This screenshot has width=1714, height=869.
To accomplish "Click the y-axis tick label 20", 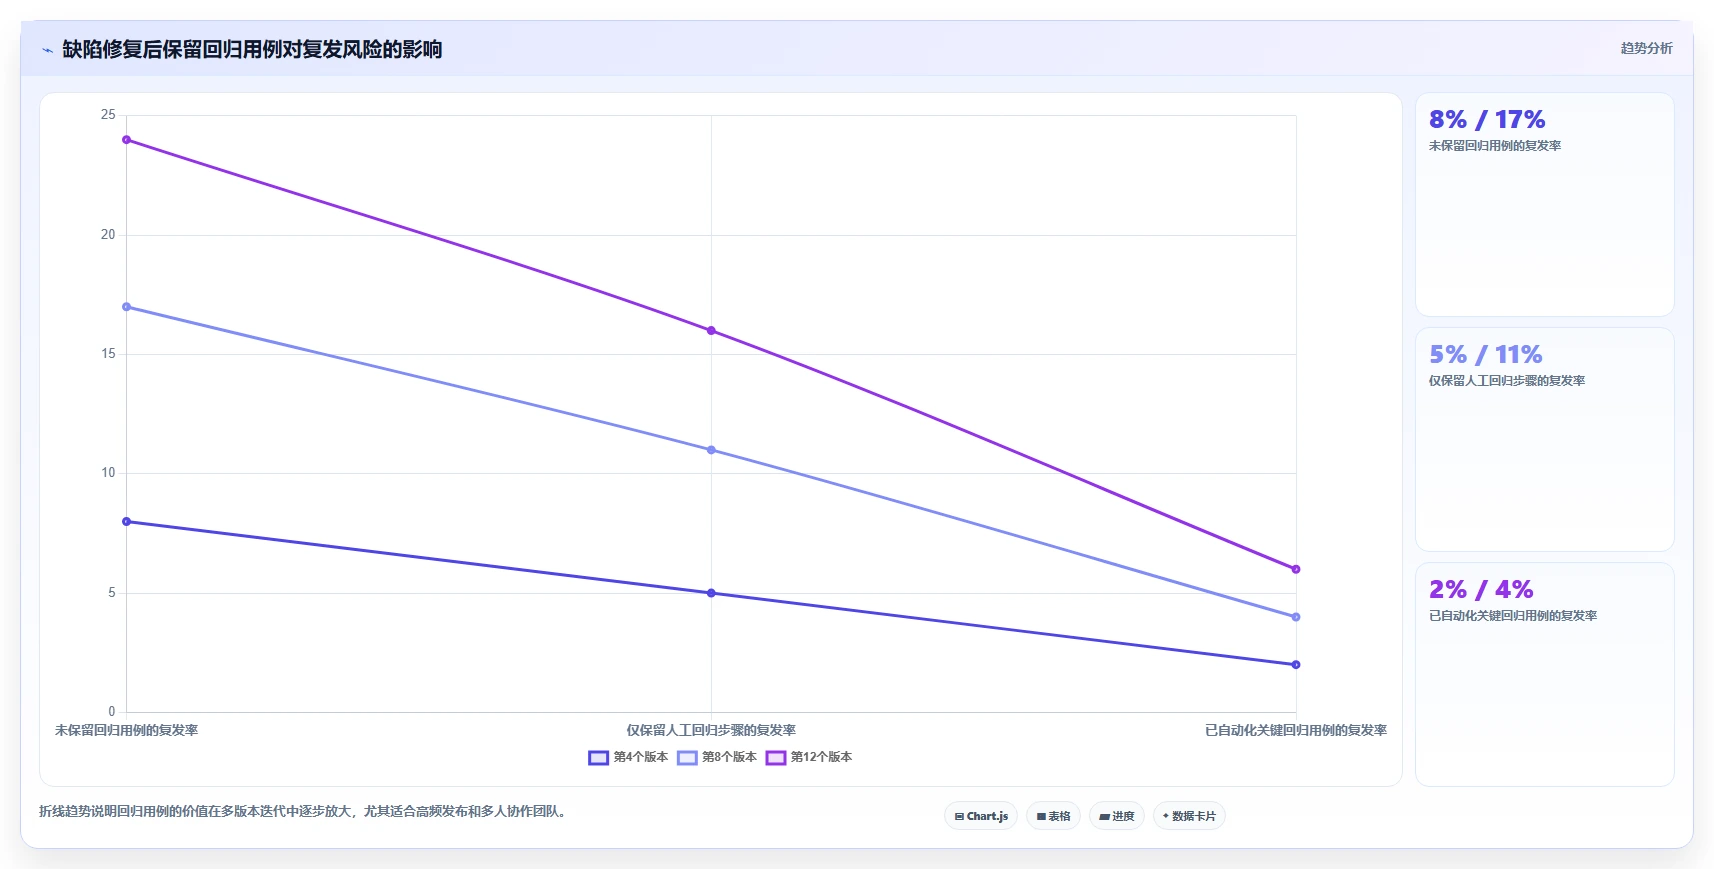I will pos(108,235).
